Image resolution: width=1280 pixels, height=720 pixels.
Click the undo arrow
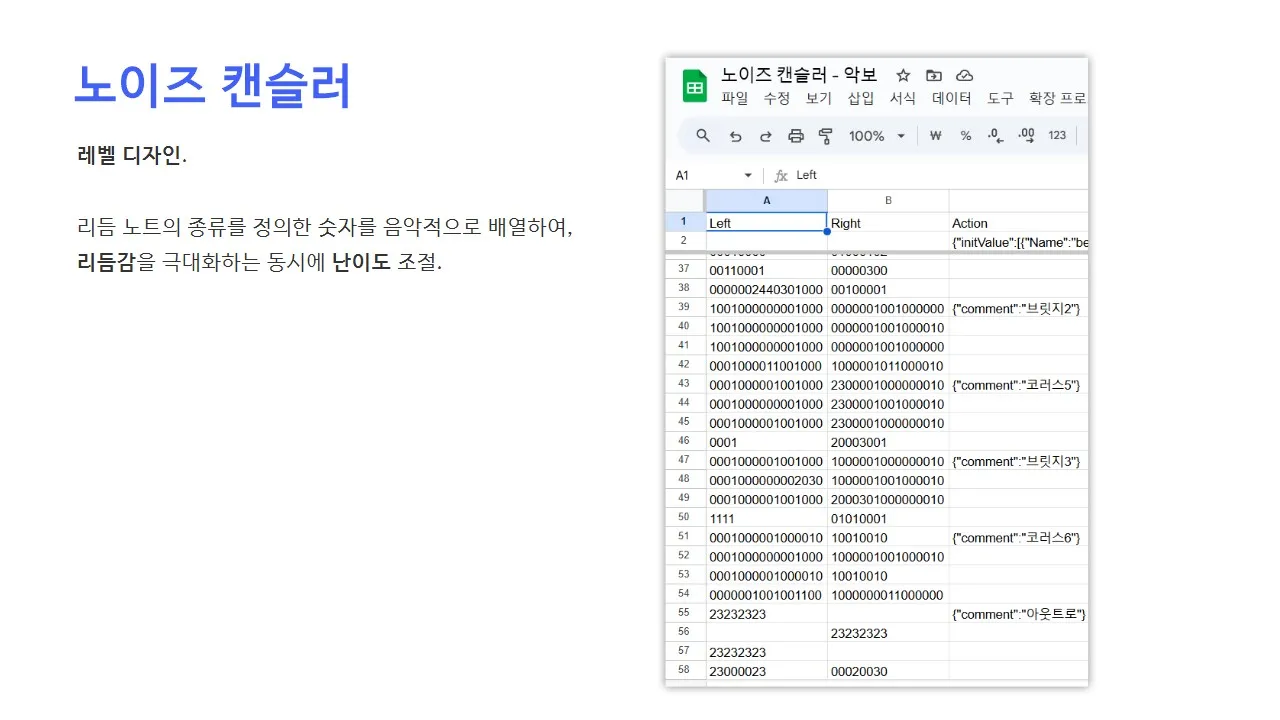(x=735, y=136)
